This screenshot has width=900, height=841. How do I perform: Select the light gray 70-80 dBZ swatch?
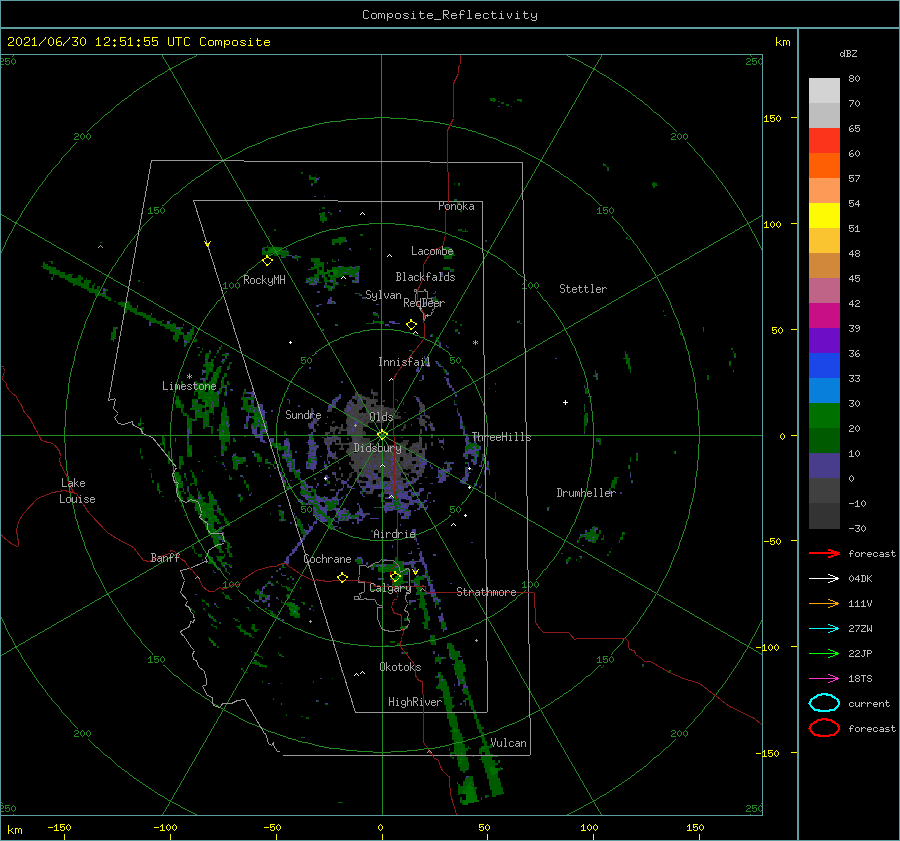(x=824, y=90)
